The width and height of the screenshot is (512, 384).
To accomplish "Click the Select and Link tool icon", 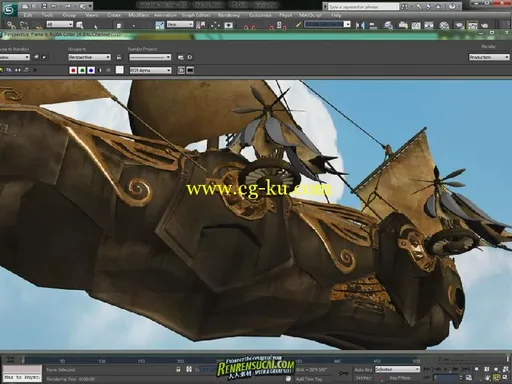I will coord(11,25).
